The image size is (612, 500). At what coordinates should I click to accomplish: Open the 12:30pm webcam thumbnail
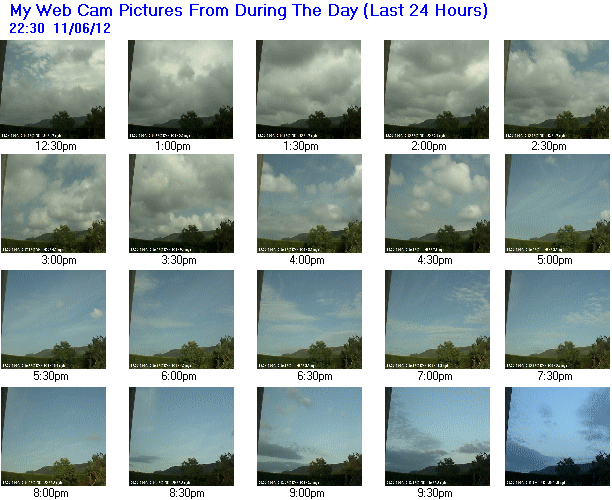(52, 89)
